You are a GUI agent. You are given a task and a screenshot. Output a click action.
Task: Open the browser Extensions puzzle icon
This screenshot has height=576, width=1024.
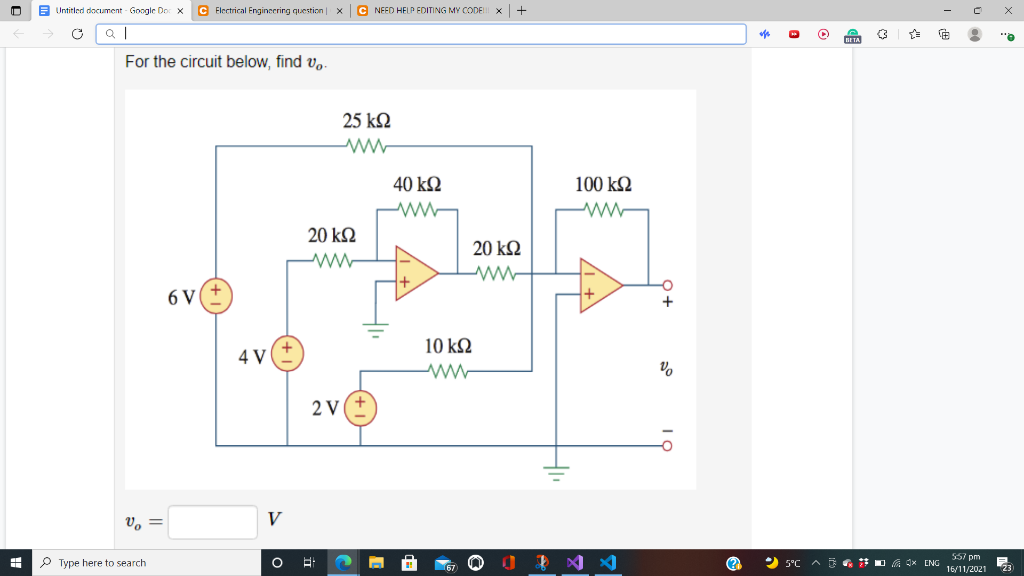882,33
